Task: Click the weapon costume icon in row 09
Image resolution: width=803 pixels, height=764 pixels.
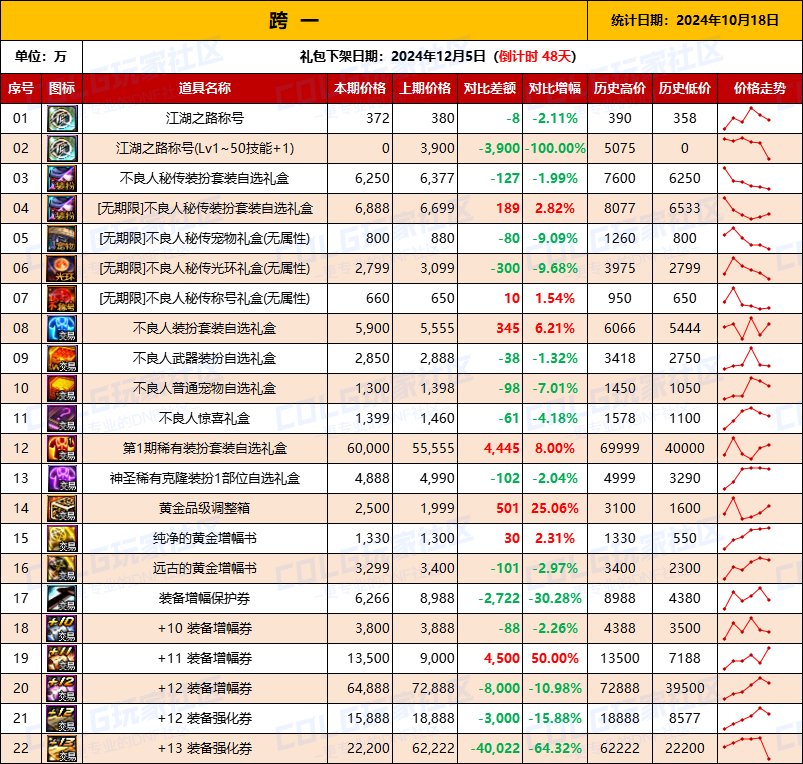Action: [x=62, y=358]
